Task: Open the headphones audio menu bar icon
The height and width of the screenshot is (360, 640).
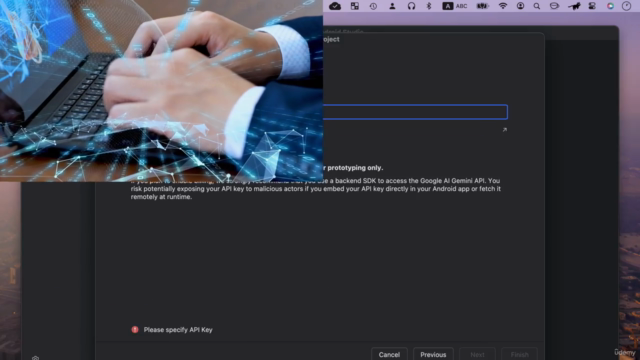Action: [x=411, y=6]
